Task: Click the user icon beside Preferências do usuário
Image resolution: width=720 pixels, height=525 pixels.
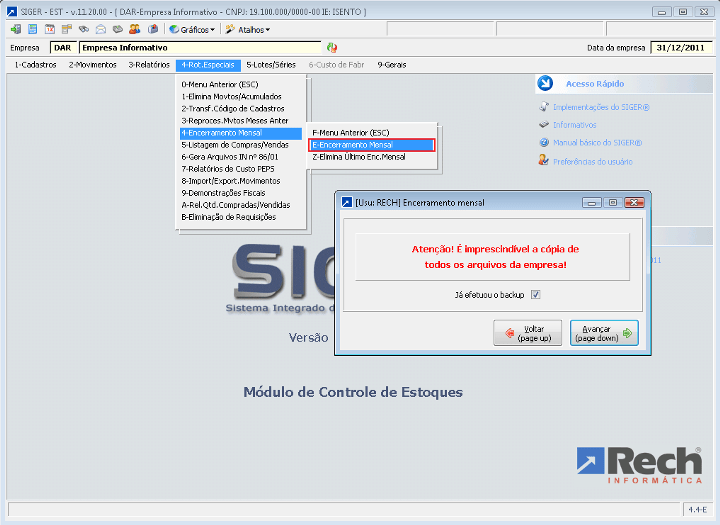Action: coord(544,160)
